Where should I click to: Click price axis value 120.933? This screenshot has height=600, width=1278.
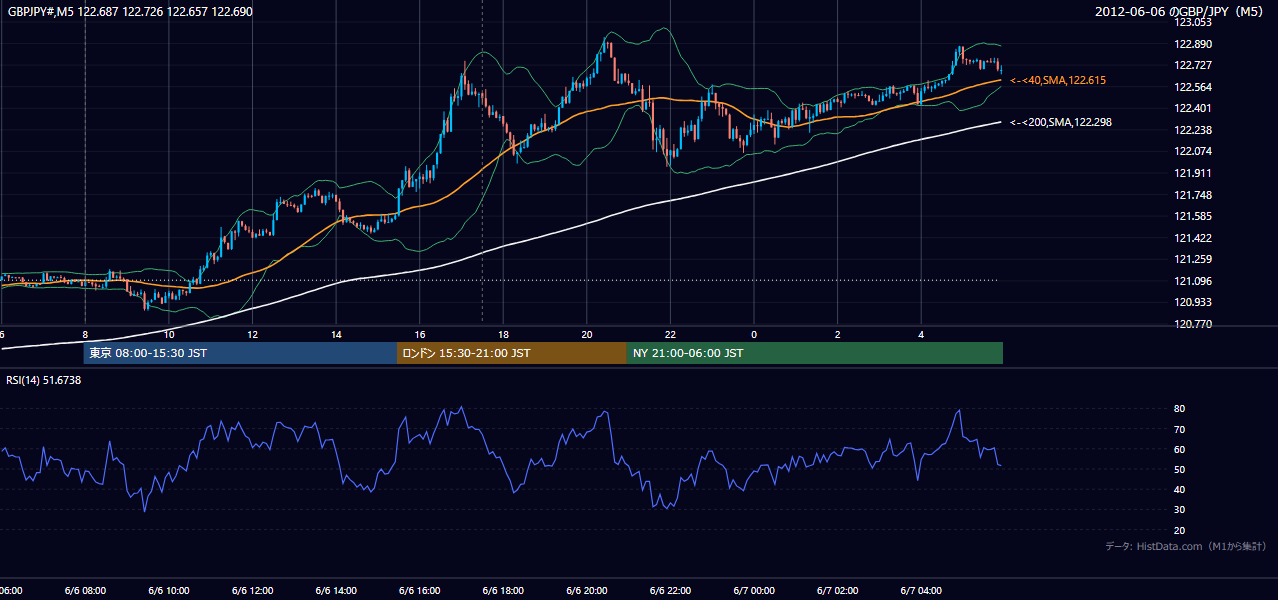(x=1193, y=302)
